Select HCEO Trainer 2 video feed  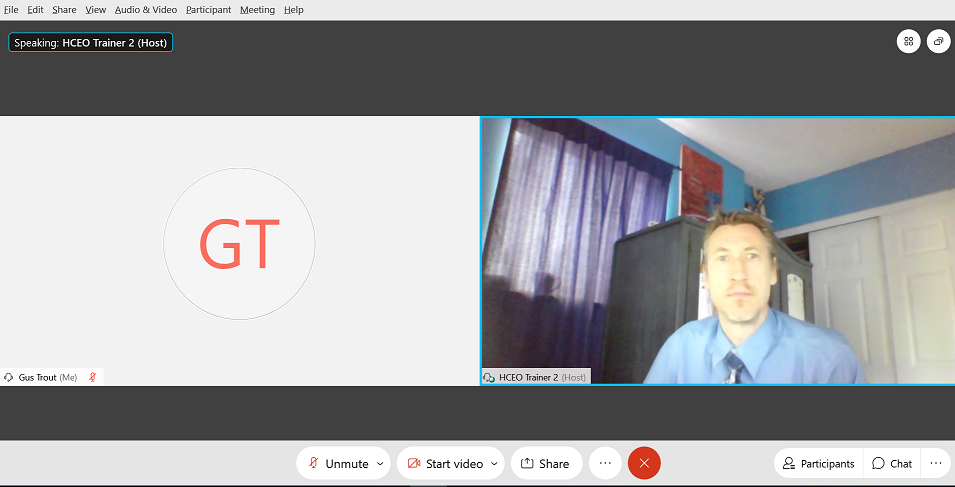point(717,250)
